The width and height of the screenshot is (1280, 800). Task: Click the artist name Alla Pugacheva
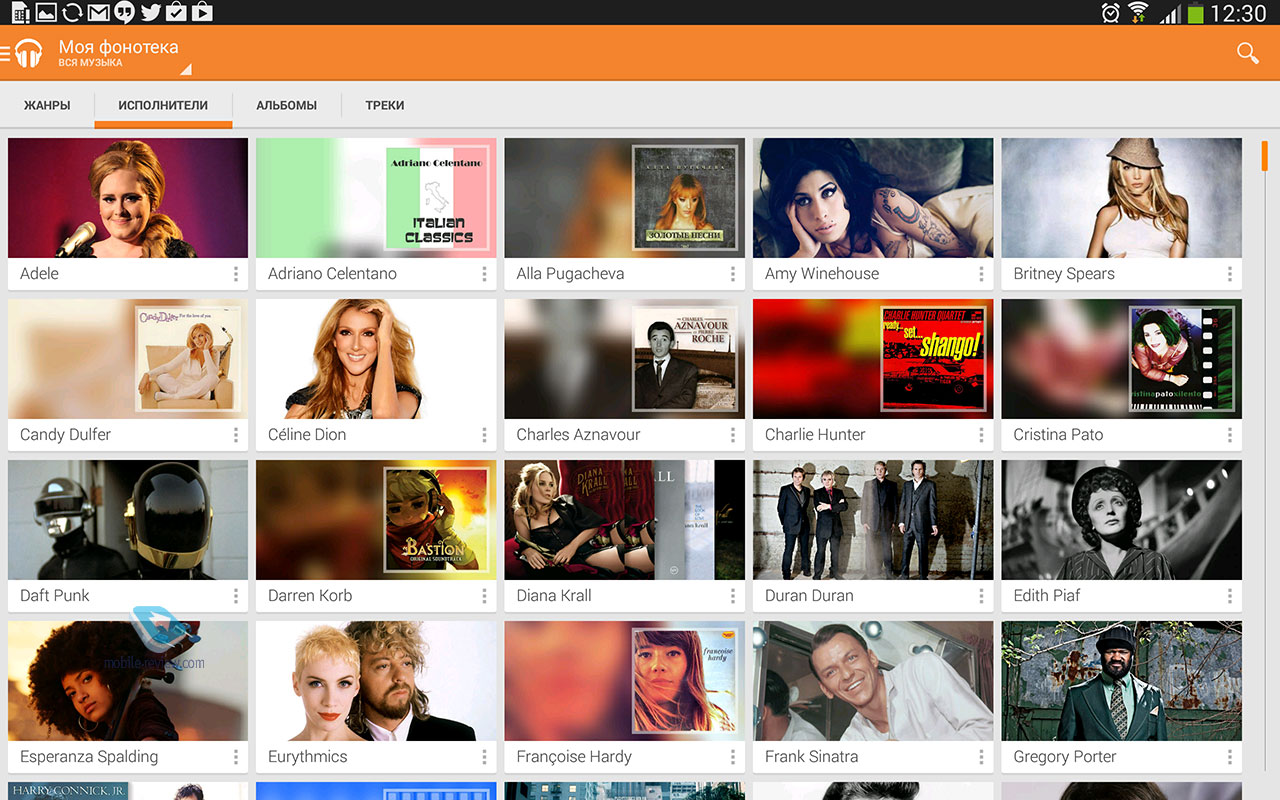570,274
